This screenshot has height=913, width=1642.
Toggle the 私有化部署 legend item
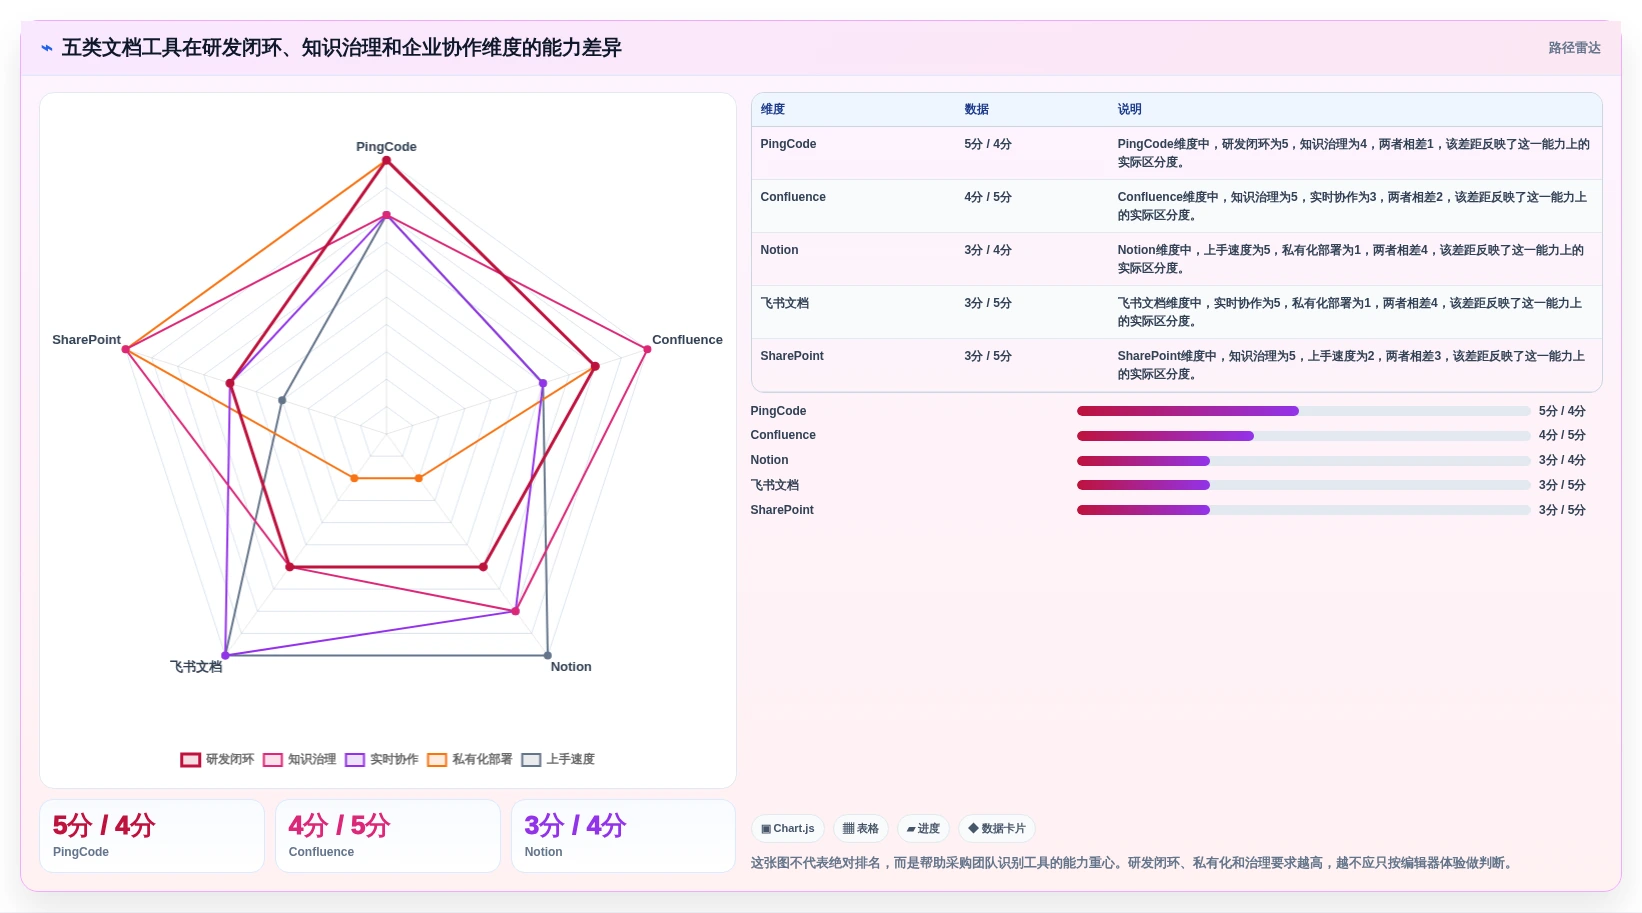tap(469, 759)
